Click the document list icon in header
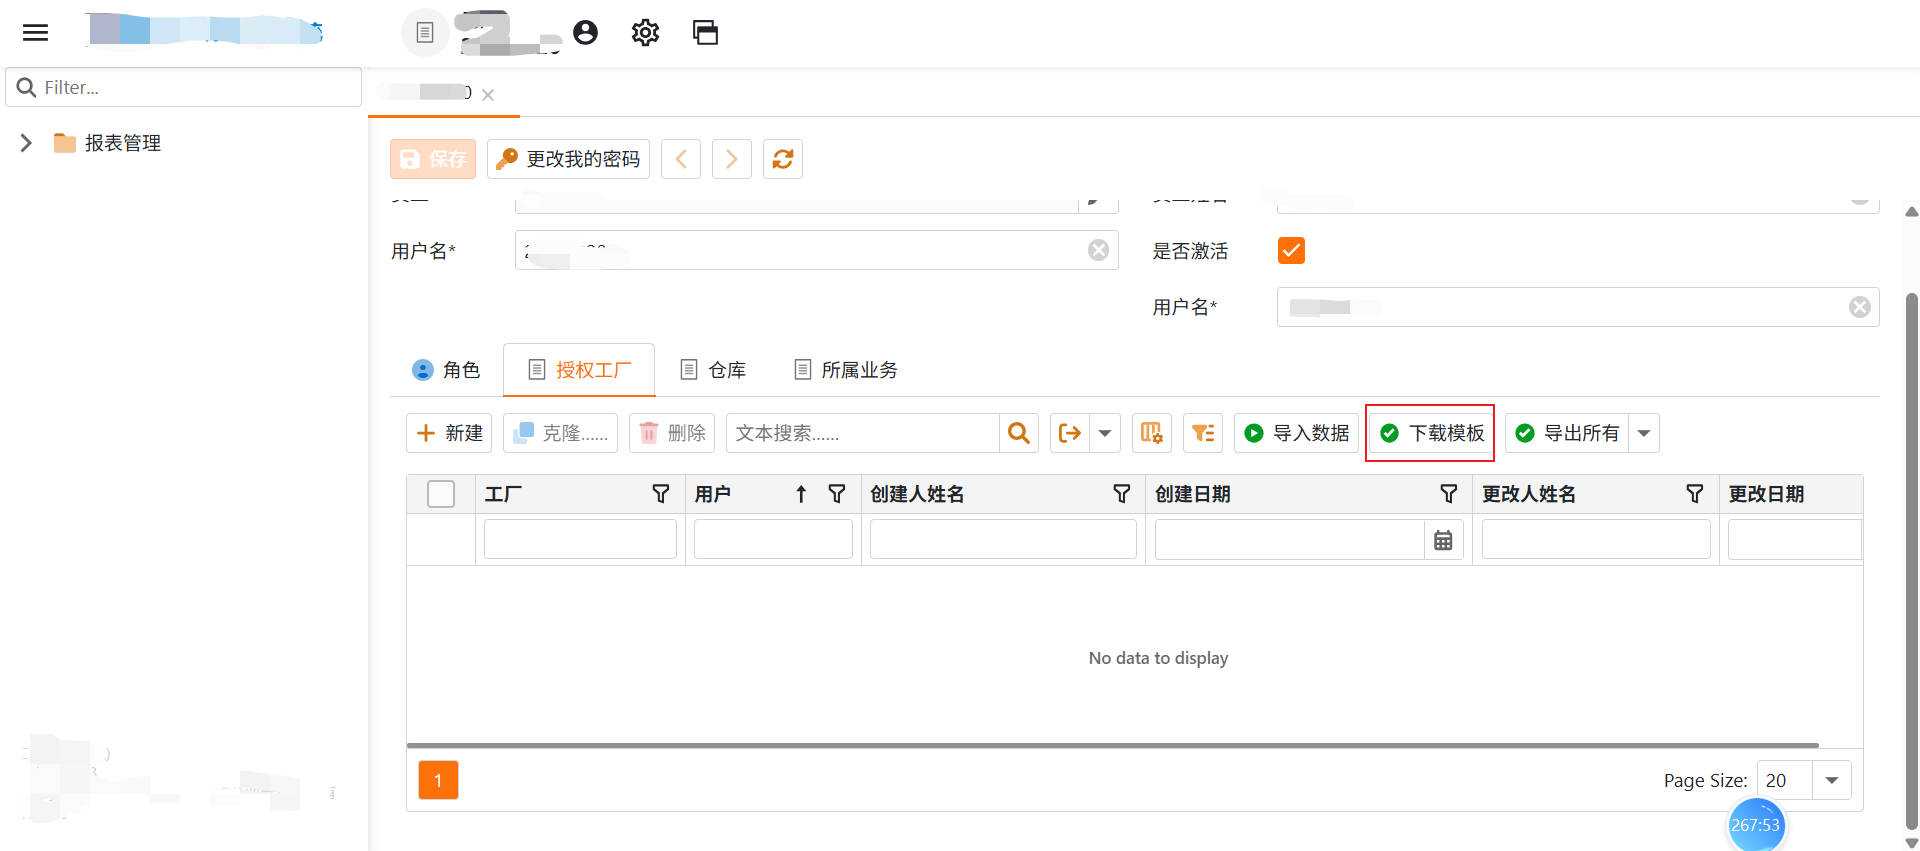Image resolution: width=1920 pixels, height=851 pixels. (x=425, y=33)
